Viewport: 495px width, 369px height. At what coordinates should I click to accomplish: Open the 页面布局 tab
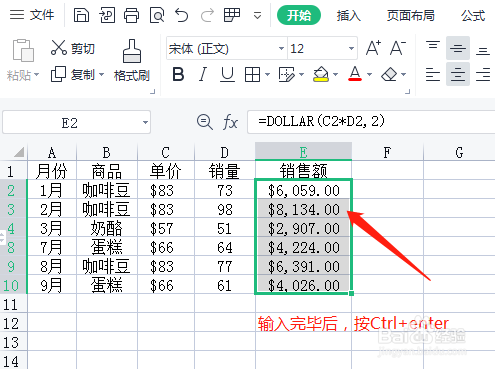pyautogui.click(x=411, y=15)
